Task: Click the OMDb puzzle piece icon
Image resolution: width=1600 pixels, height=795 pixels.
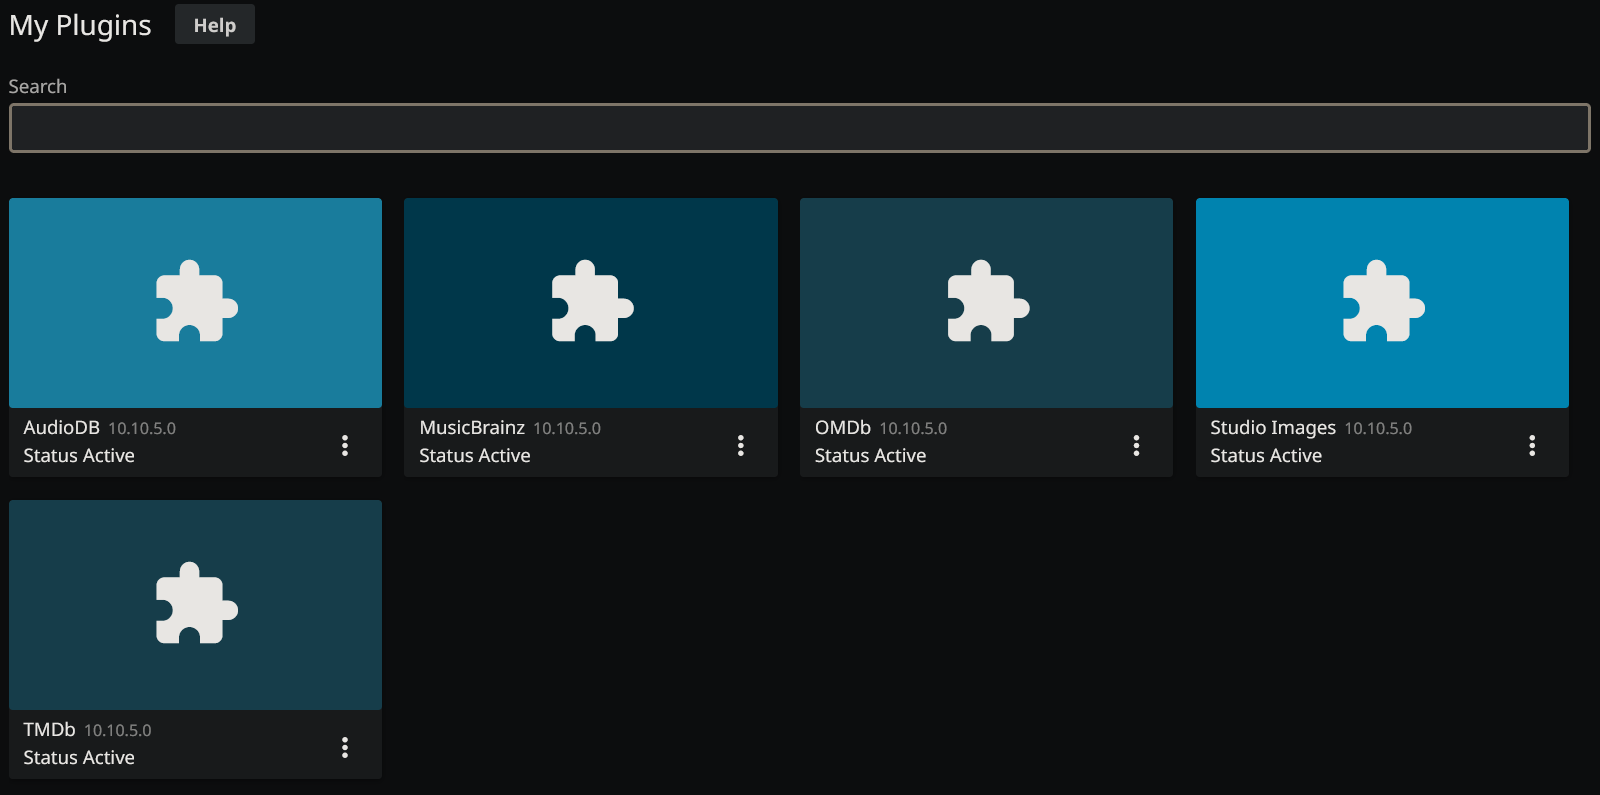Action: coord(987,302)
